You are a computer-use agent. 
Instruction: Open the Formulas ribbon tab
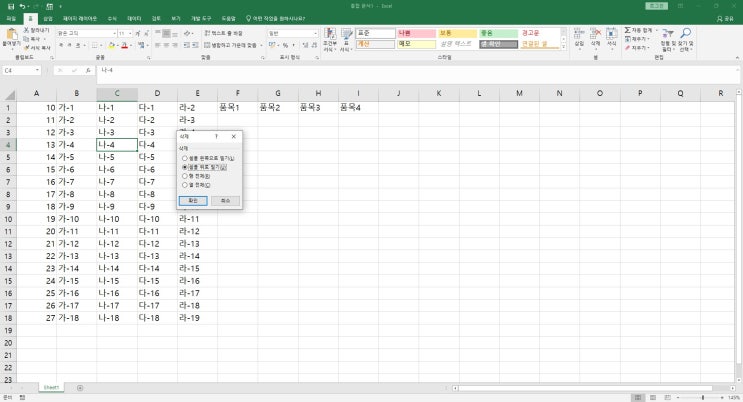pyautogui.click(x=112, y=18)
